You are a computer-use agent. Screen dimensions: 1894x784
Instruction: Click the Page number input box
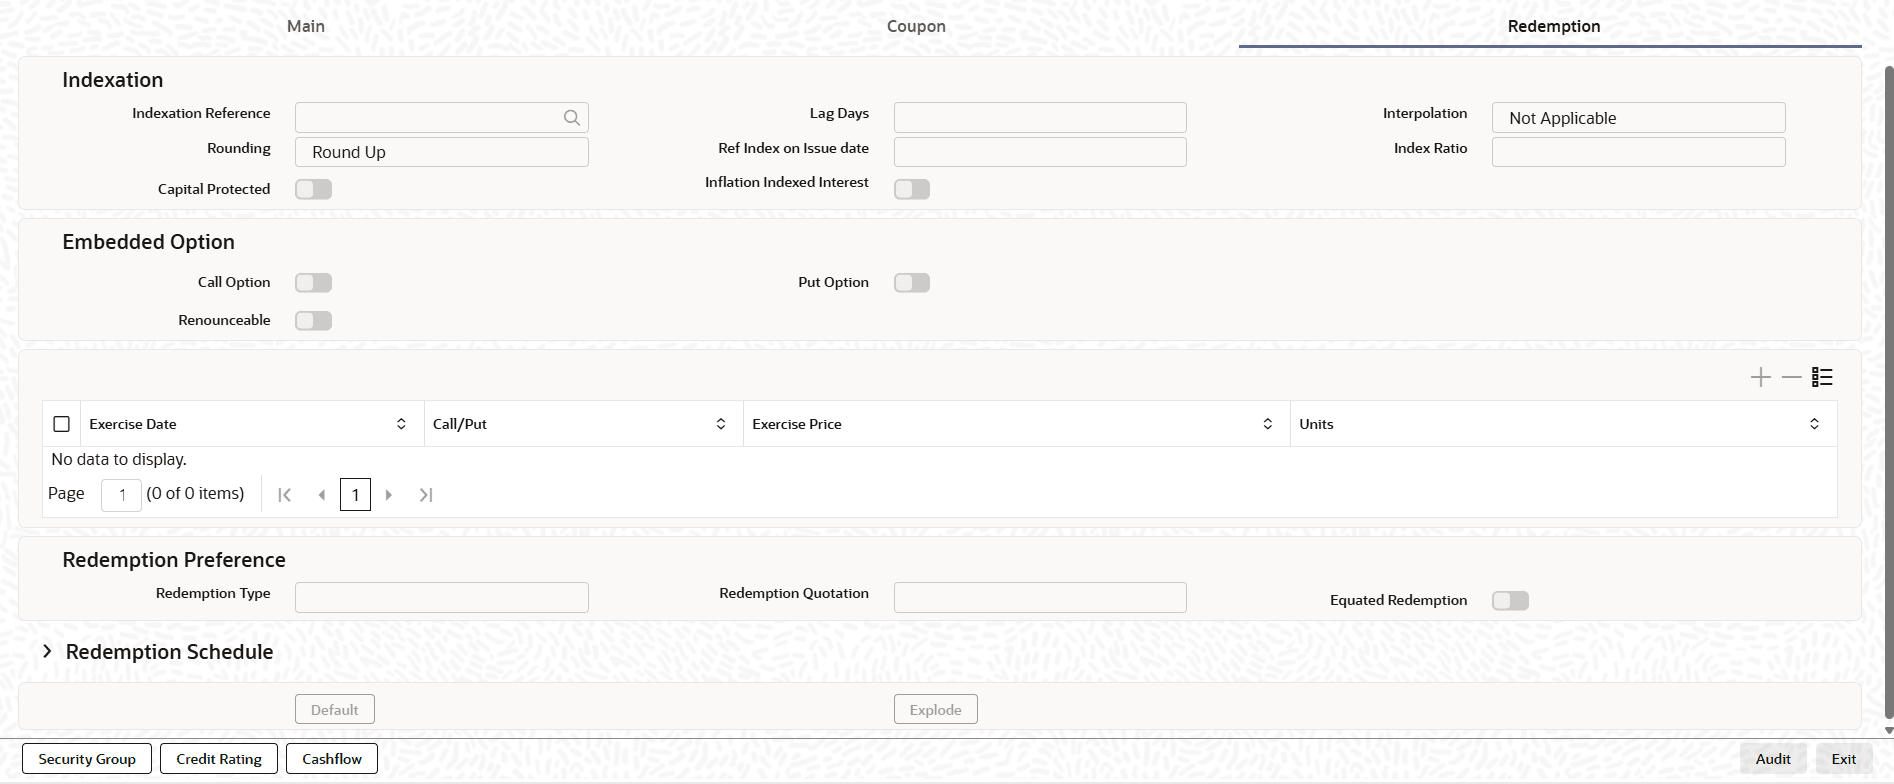click(121, 495)
